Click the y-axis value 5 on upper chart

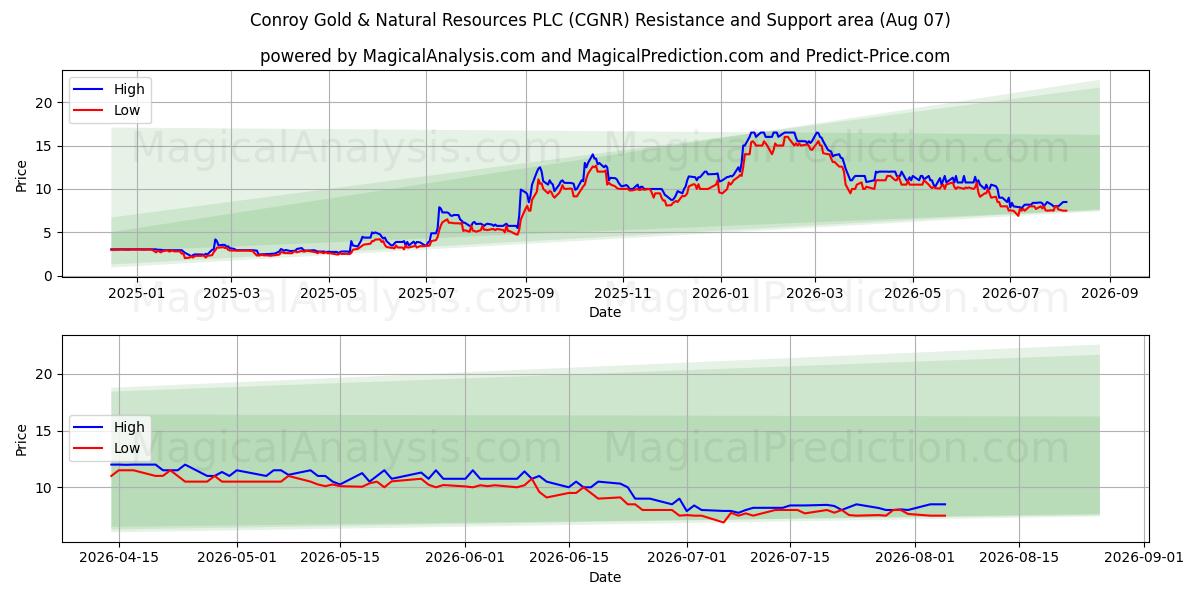click(x=47, y=233)
